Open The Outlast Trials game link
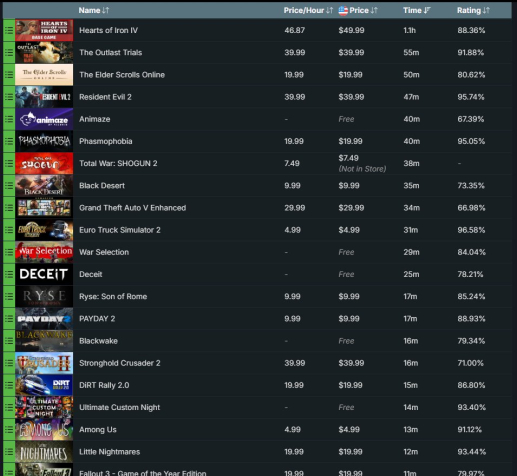 point(111,53)
